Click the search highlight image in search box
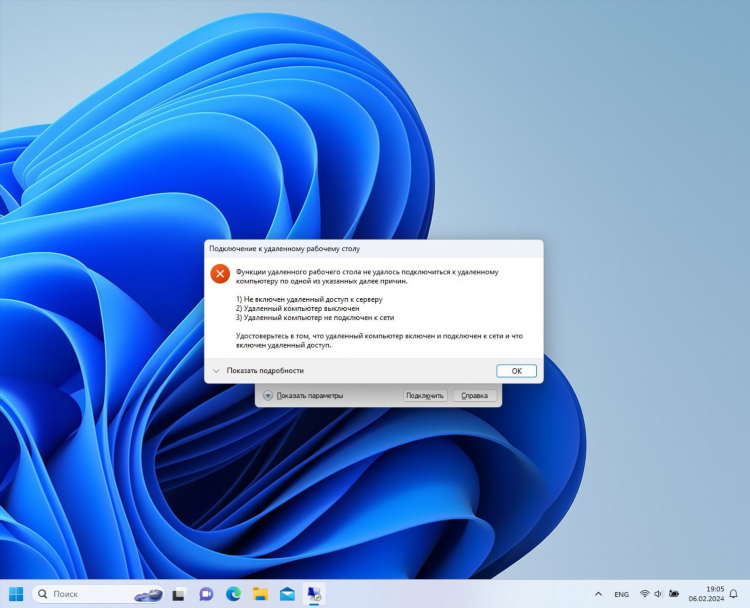 tap(149, 595)
